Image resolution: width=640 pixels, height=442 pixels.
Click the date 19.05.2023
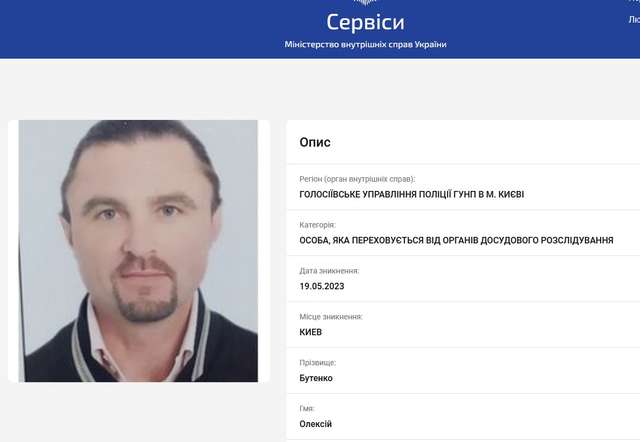[322, 286]
